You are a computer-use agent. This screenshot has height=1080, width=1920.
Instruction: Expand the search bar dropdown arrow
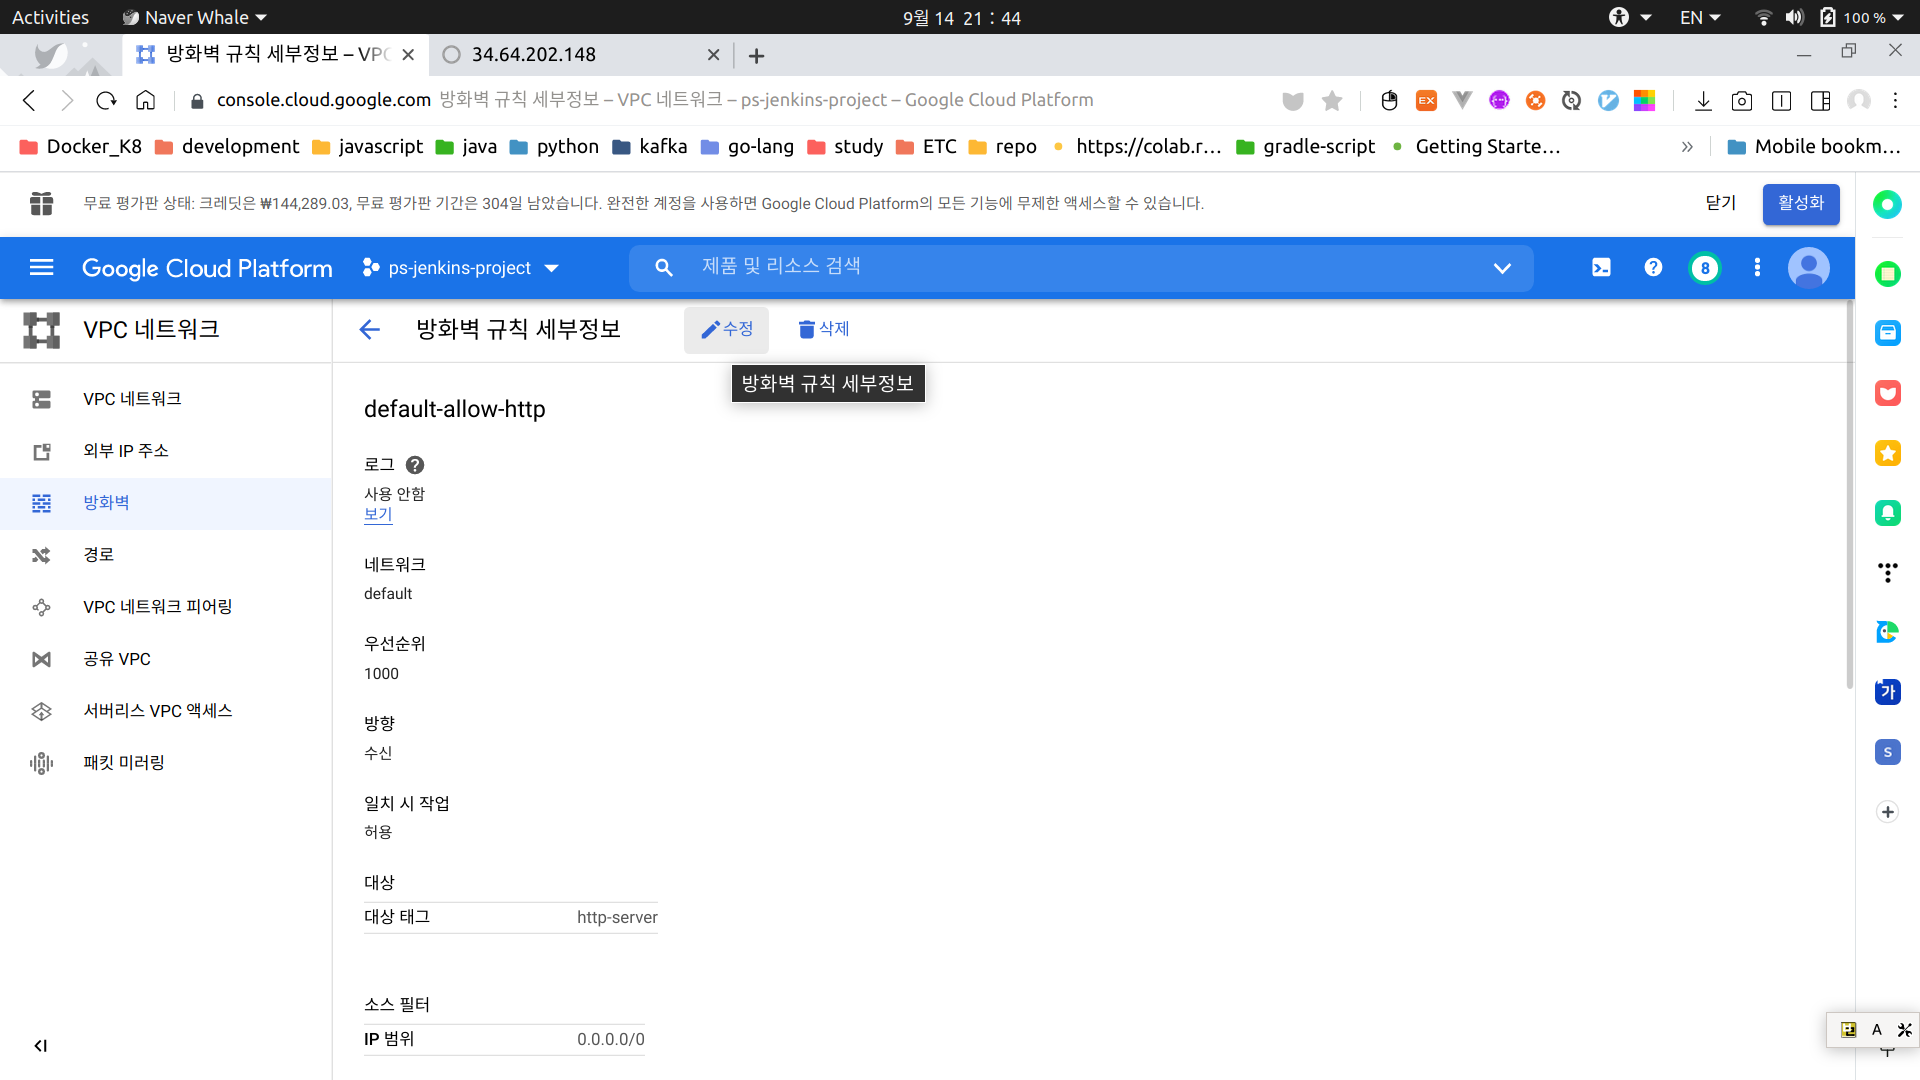click(1502, 268)
